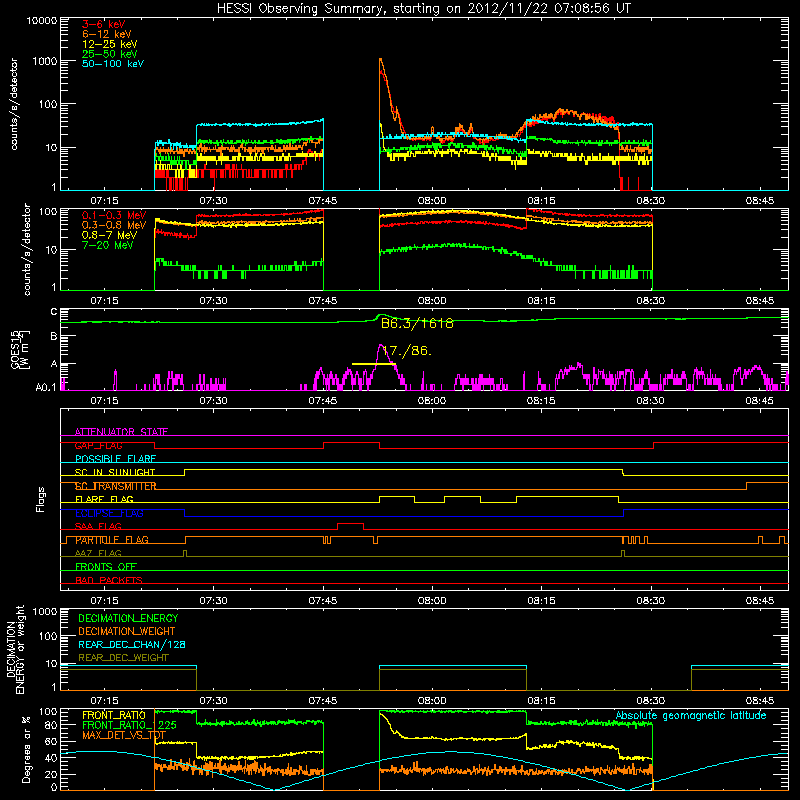Image resolution: width=800 pixels, height=800 pixels.
Task: Select the DECIMATION_ENERGY legend label
Action: [x=128, y=618]
